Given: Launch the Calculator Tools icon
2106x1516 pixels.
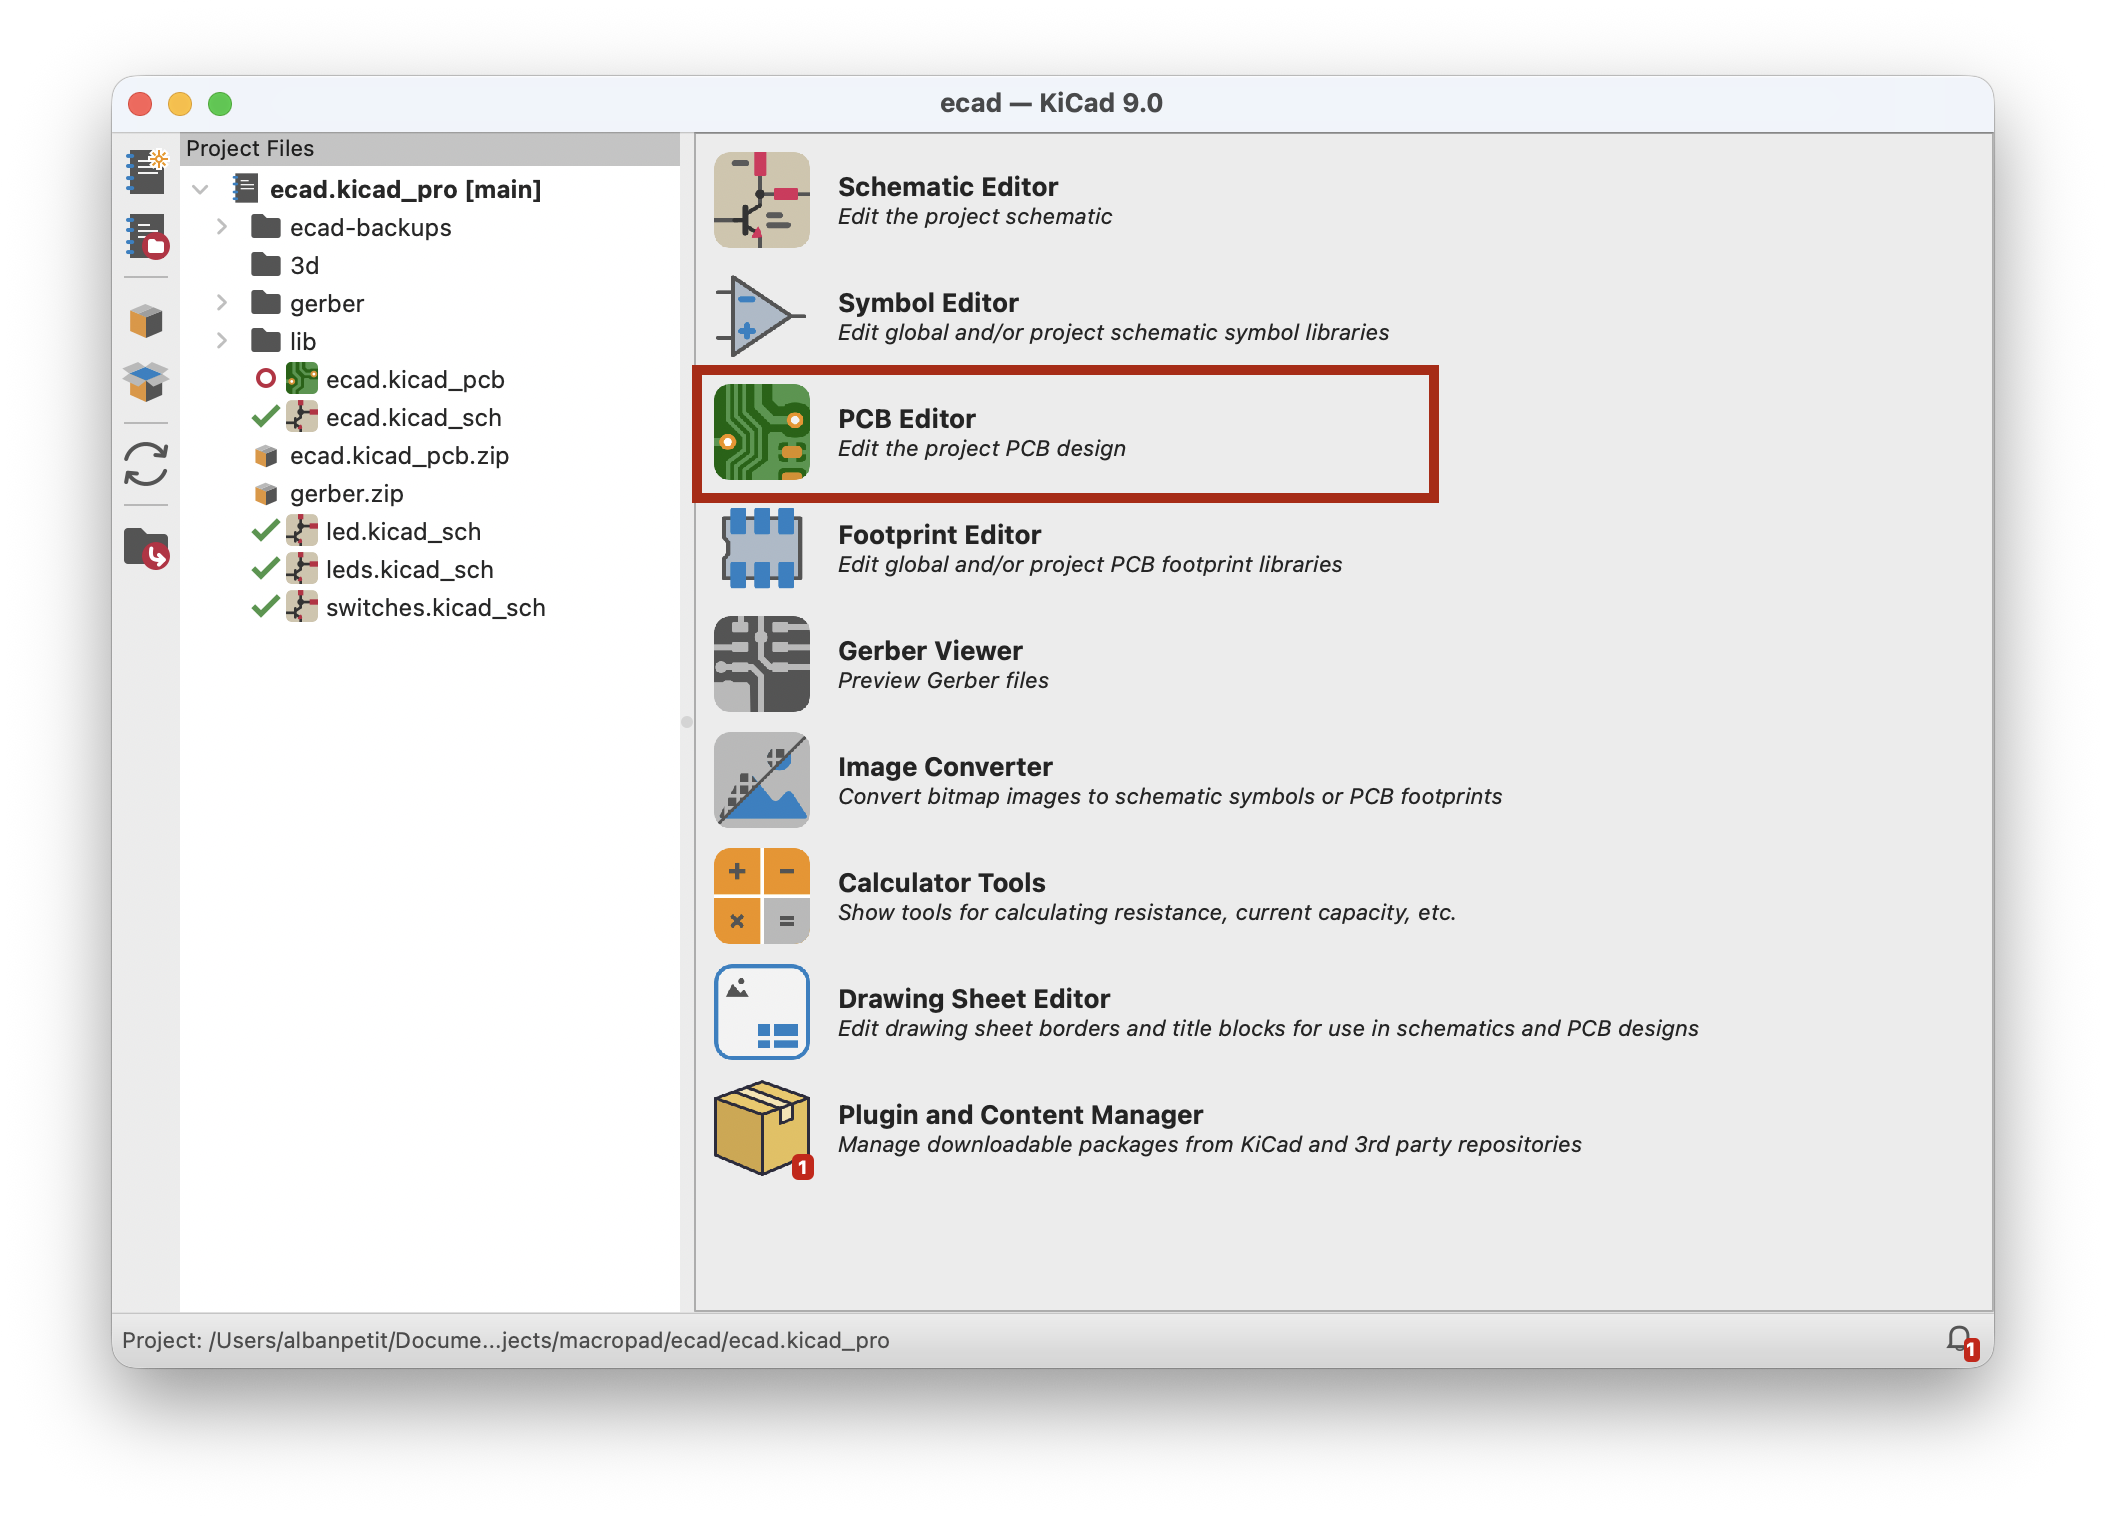Looking at the screenshot, I should click(x=761, y=896).
